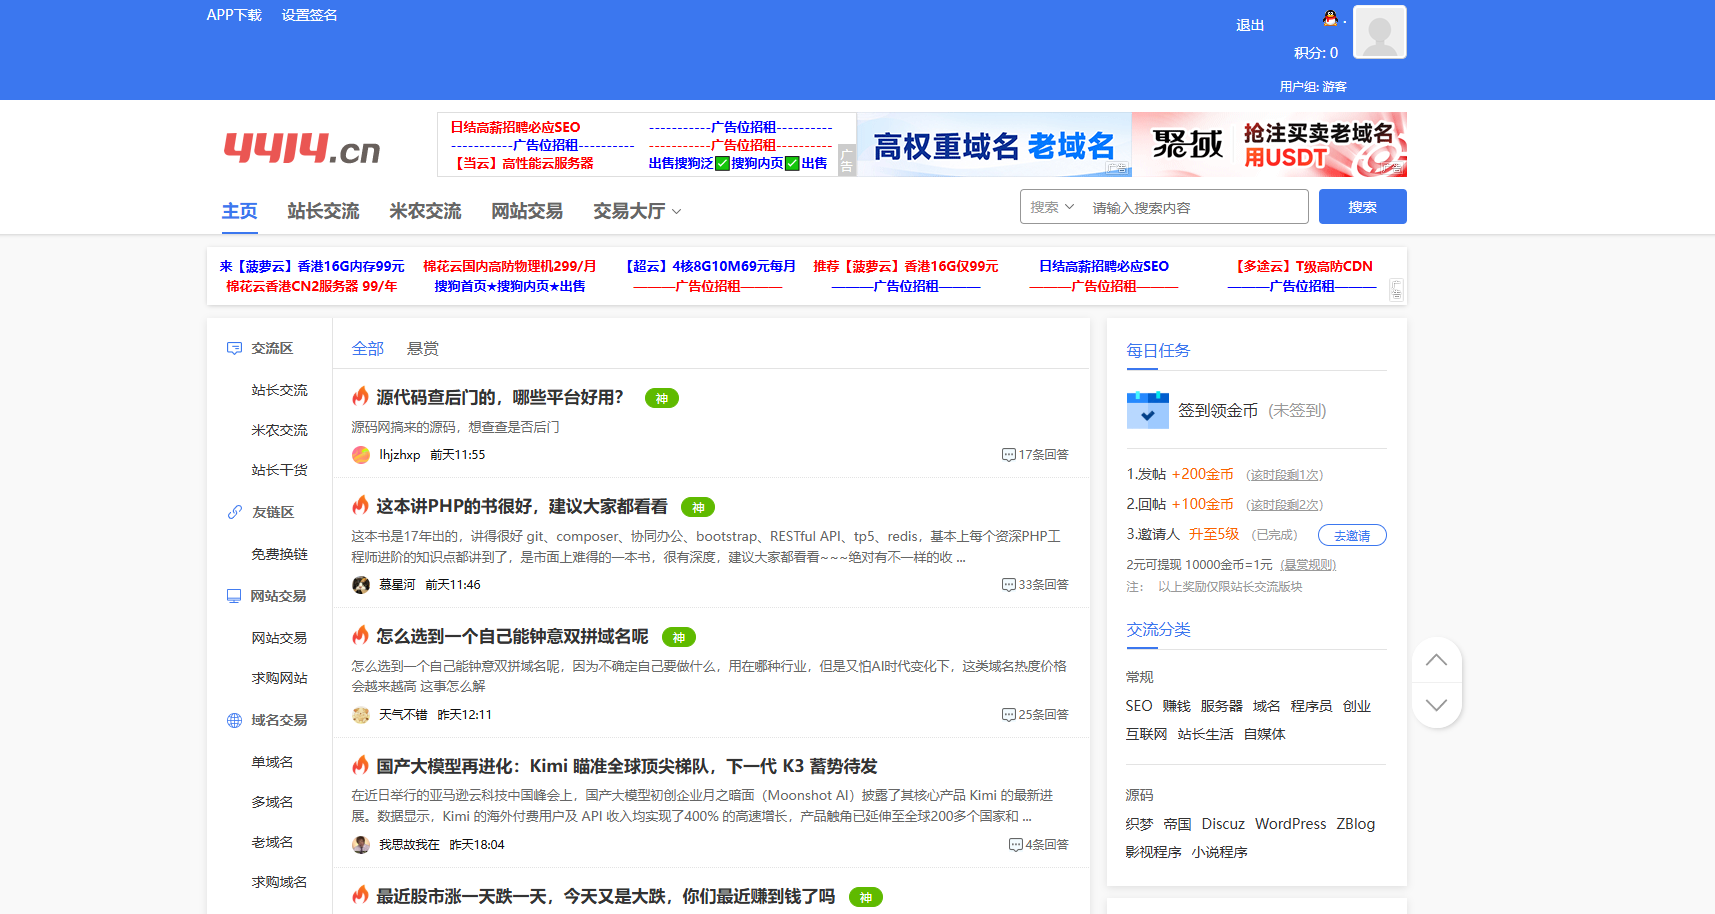Click into the 请输入搜索内容 search field

[1196, 207]
